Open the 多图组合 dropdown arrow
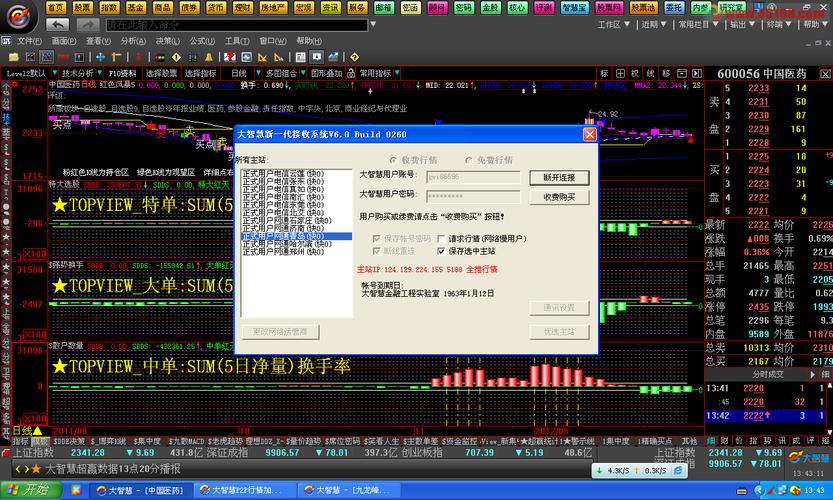 pyautogui.click(x=303, y=73)
